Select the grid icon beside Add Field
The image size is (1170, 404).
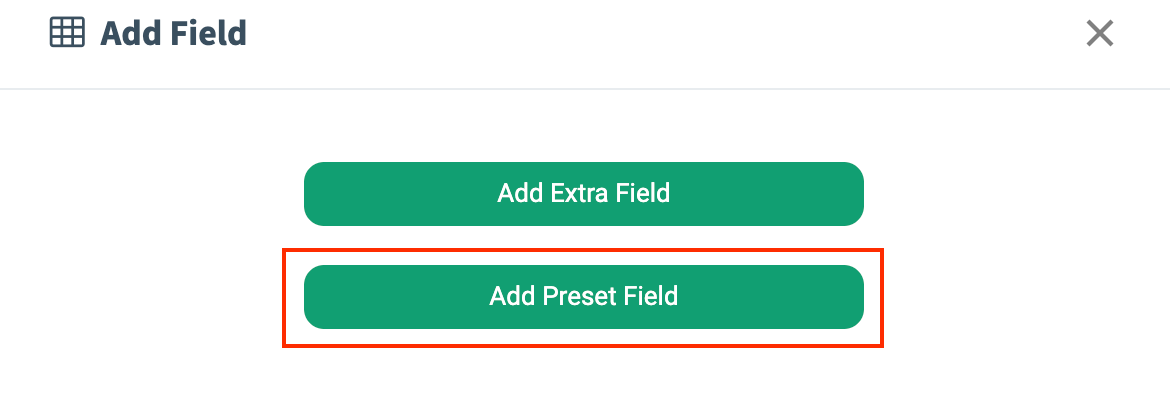[67, 33]
